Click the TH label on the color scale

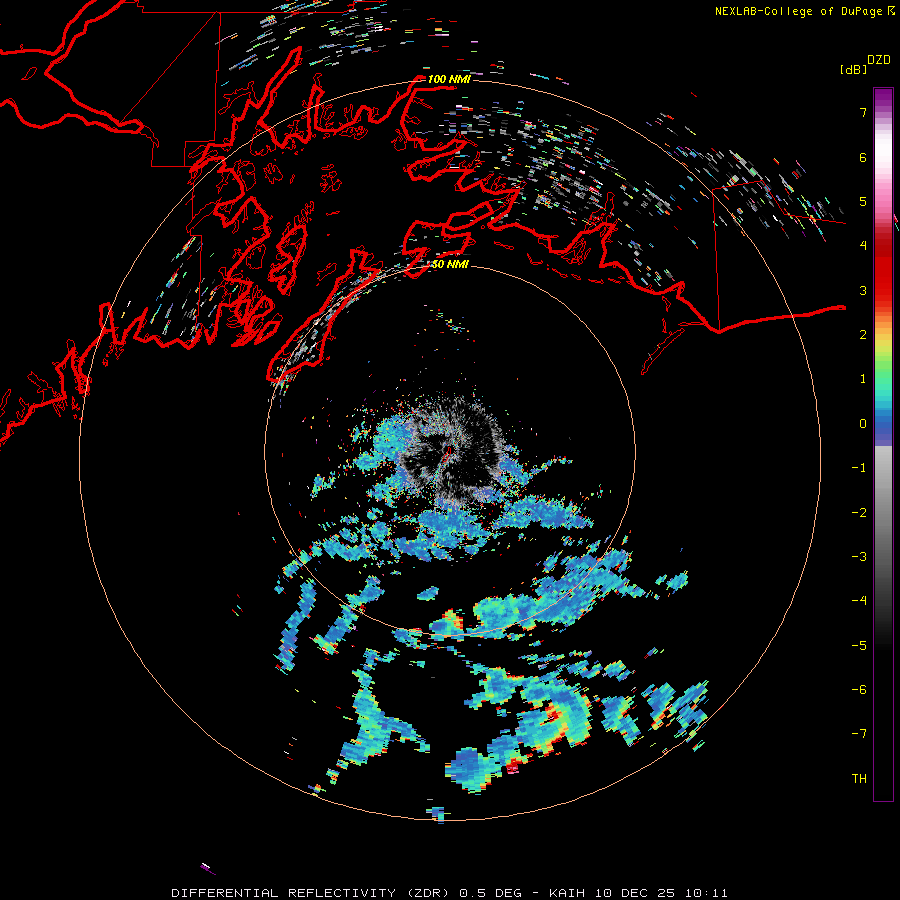(x=859, y=779)
